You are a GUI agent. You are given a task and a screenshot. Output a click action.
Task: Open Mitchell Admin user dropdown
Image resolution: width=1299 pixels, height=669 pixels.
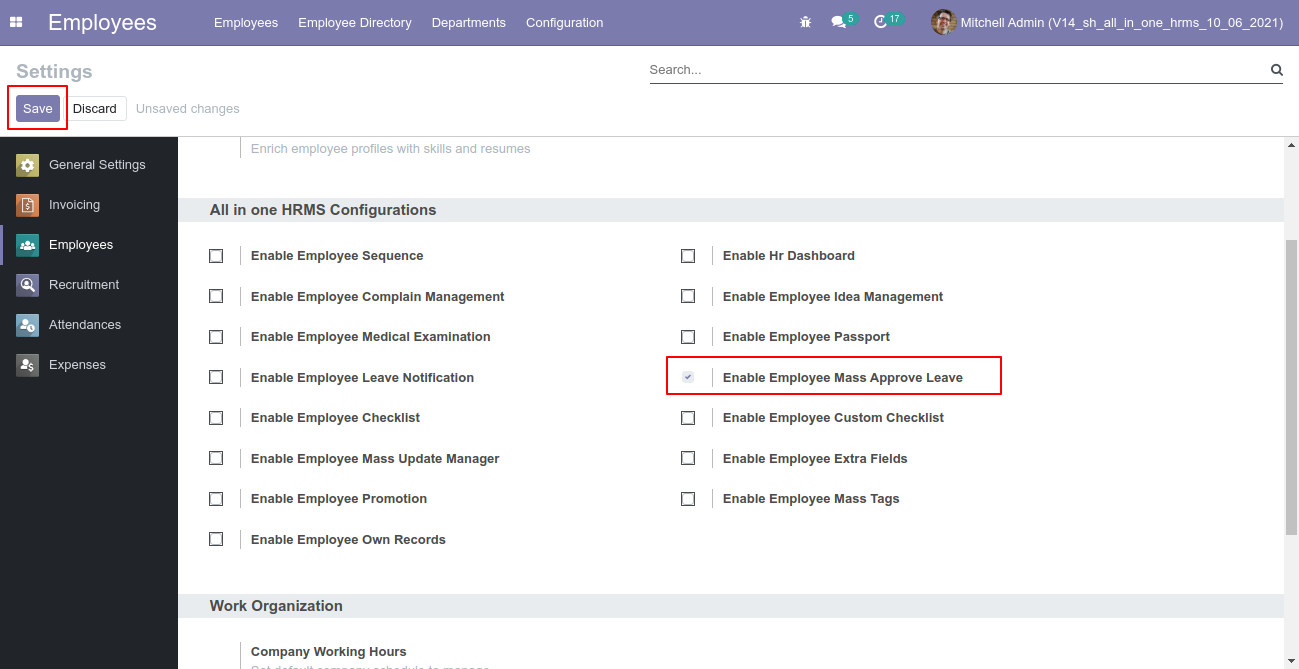[x=1107, y=22]
